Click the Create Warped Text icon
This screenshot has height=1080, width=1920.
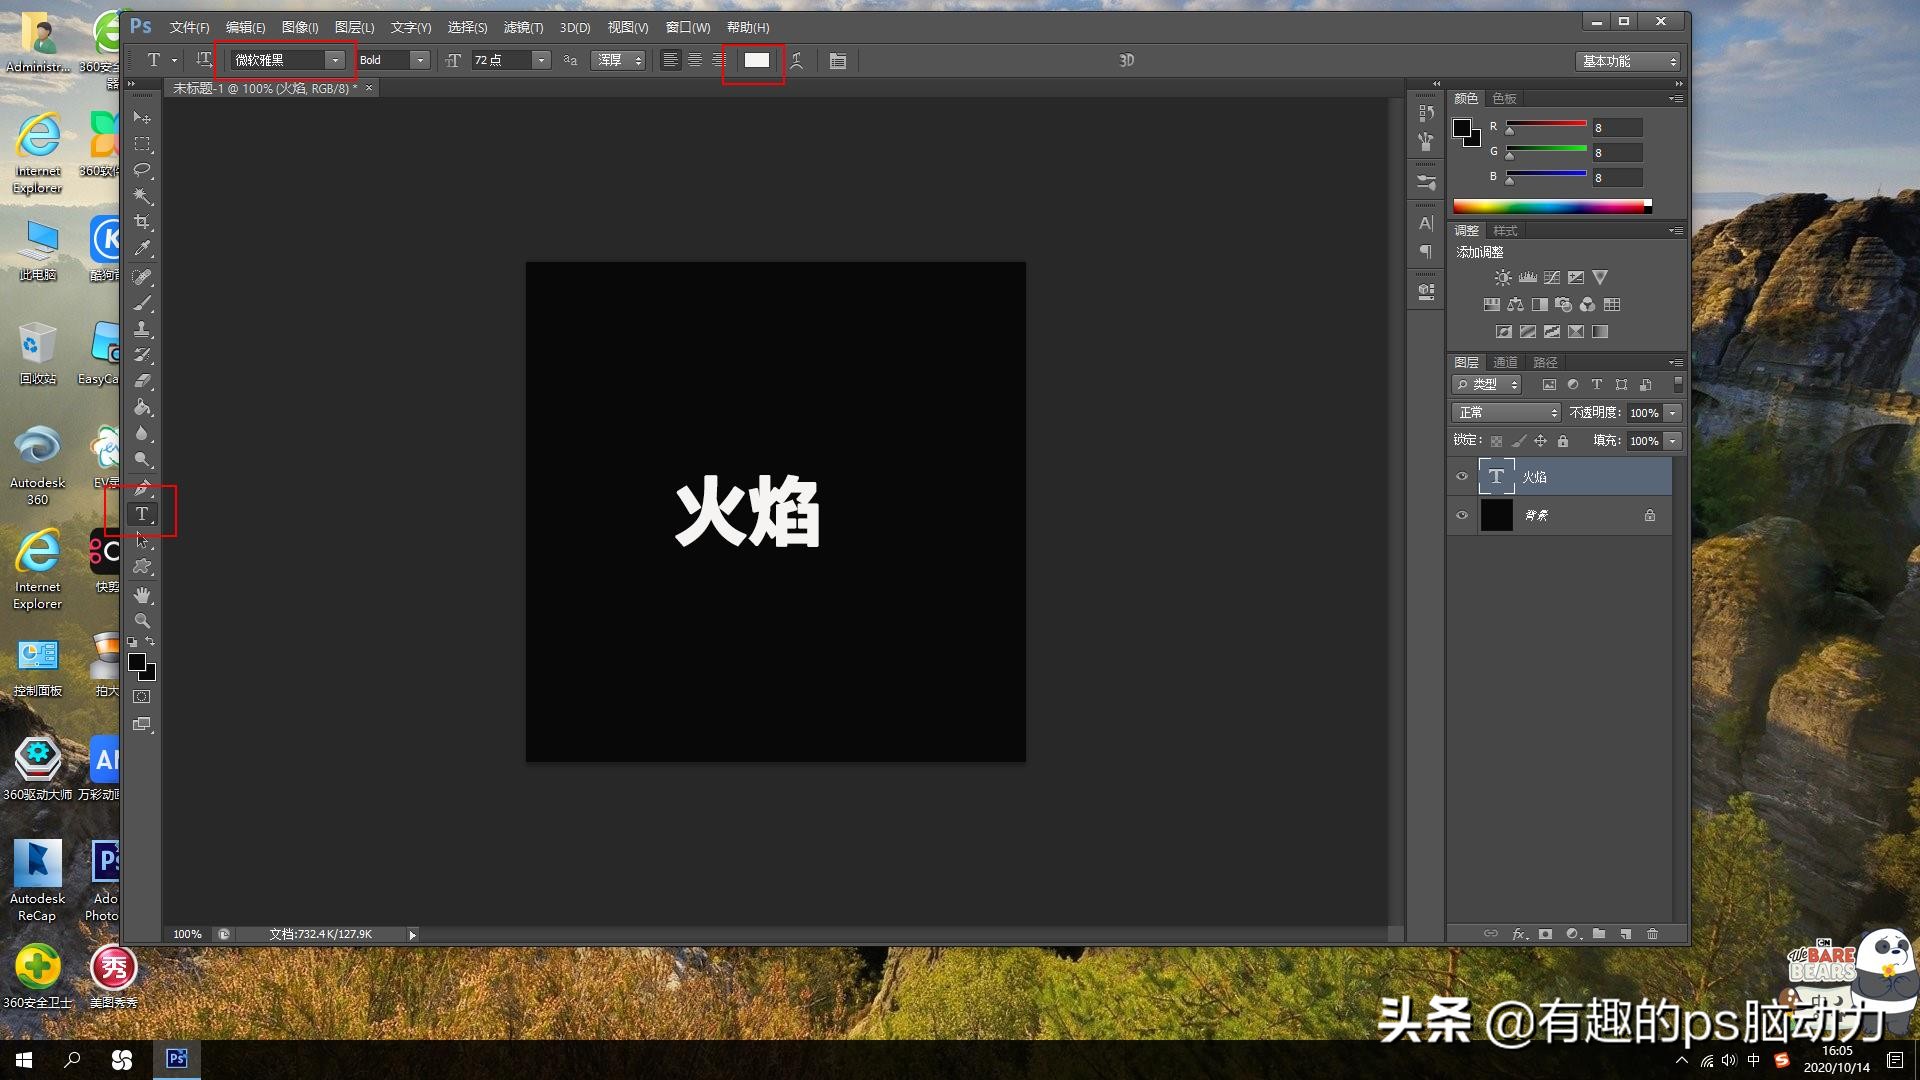797,61
